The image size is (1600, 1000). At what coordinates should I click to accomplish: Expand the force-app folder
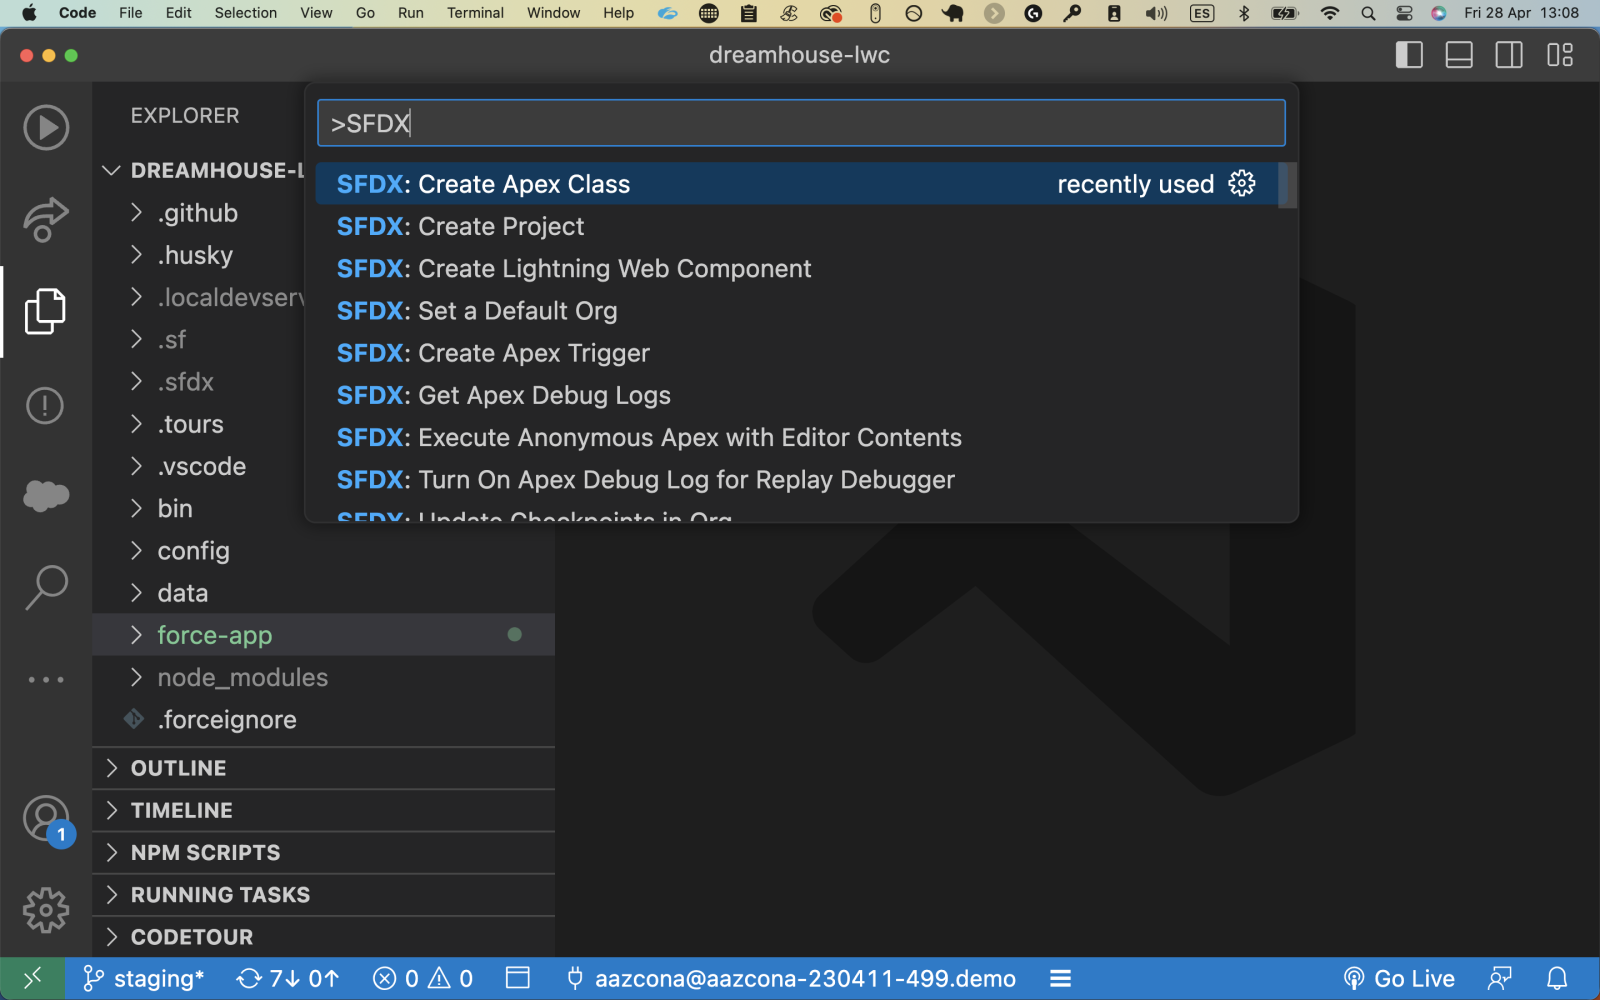tap(214, 635)
